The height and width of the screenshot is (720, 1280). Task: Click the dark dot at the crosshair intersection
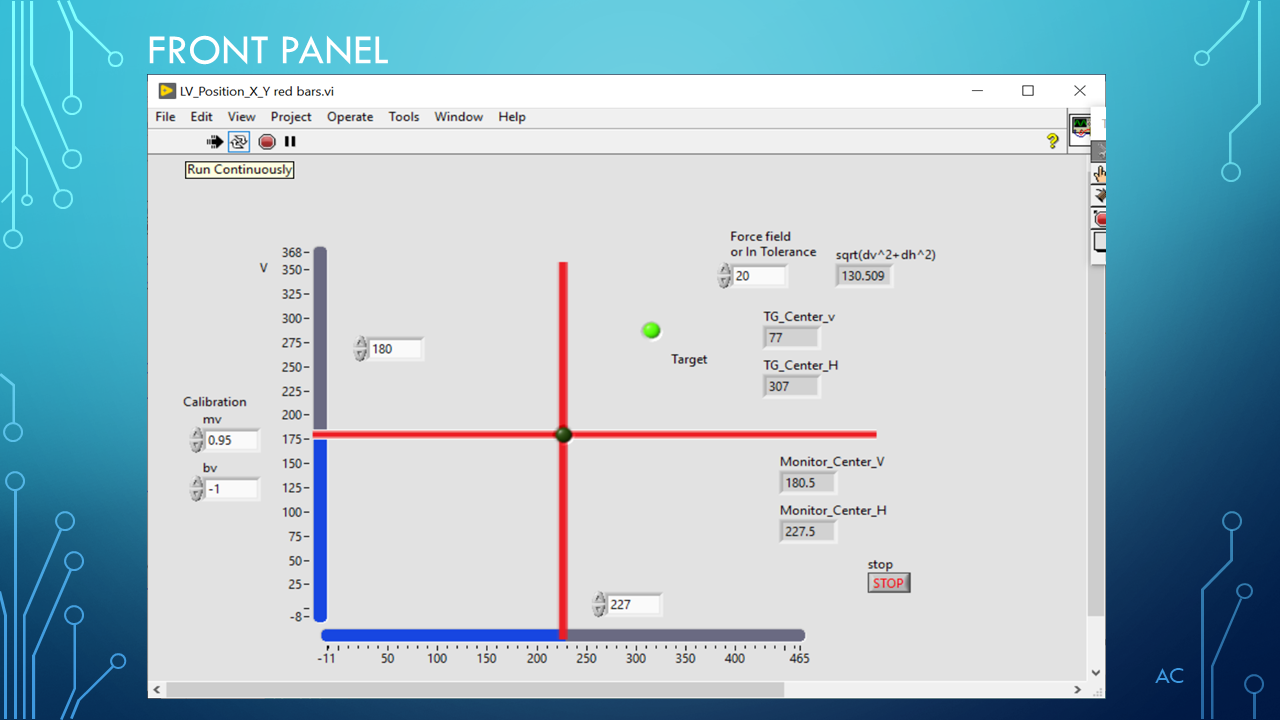(x=563, y=434)
